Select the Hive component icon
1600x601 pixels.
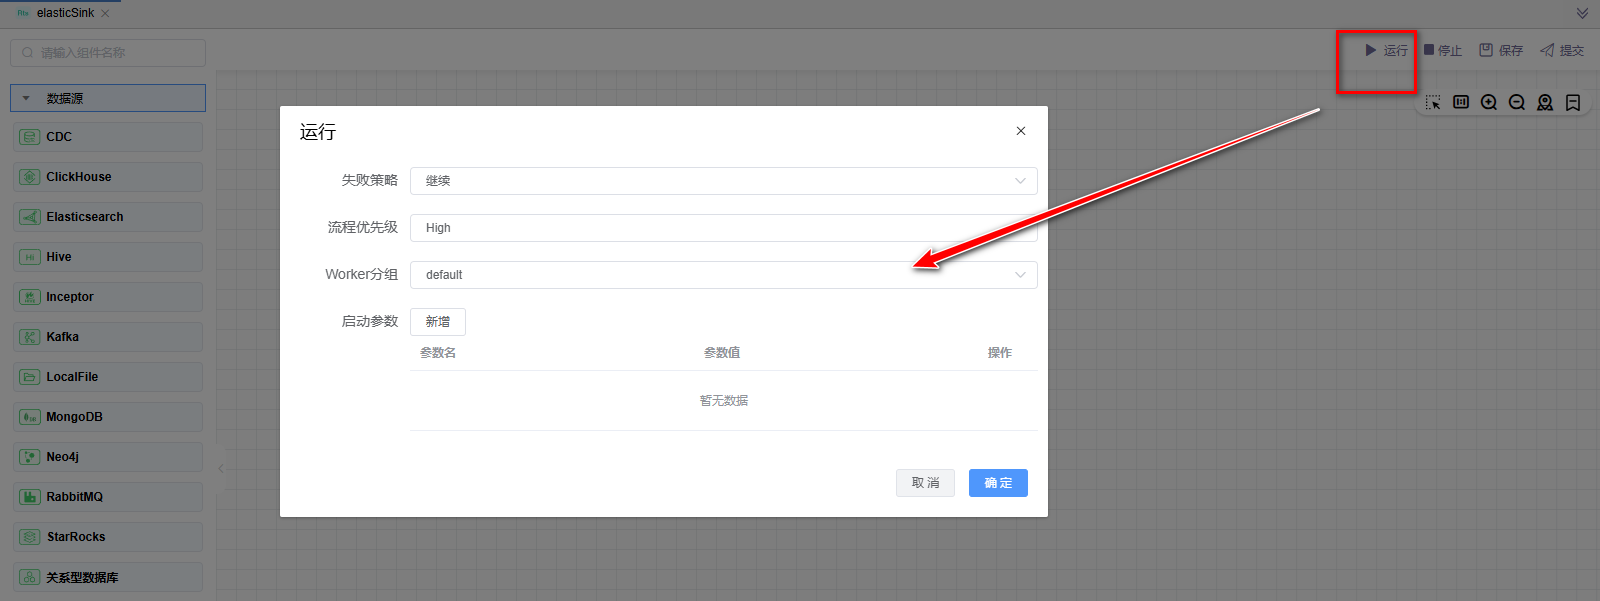30,257
